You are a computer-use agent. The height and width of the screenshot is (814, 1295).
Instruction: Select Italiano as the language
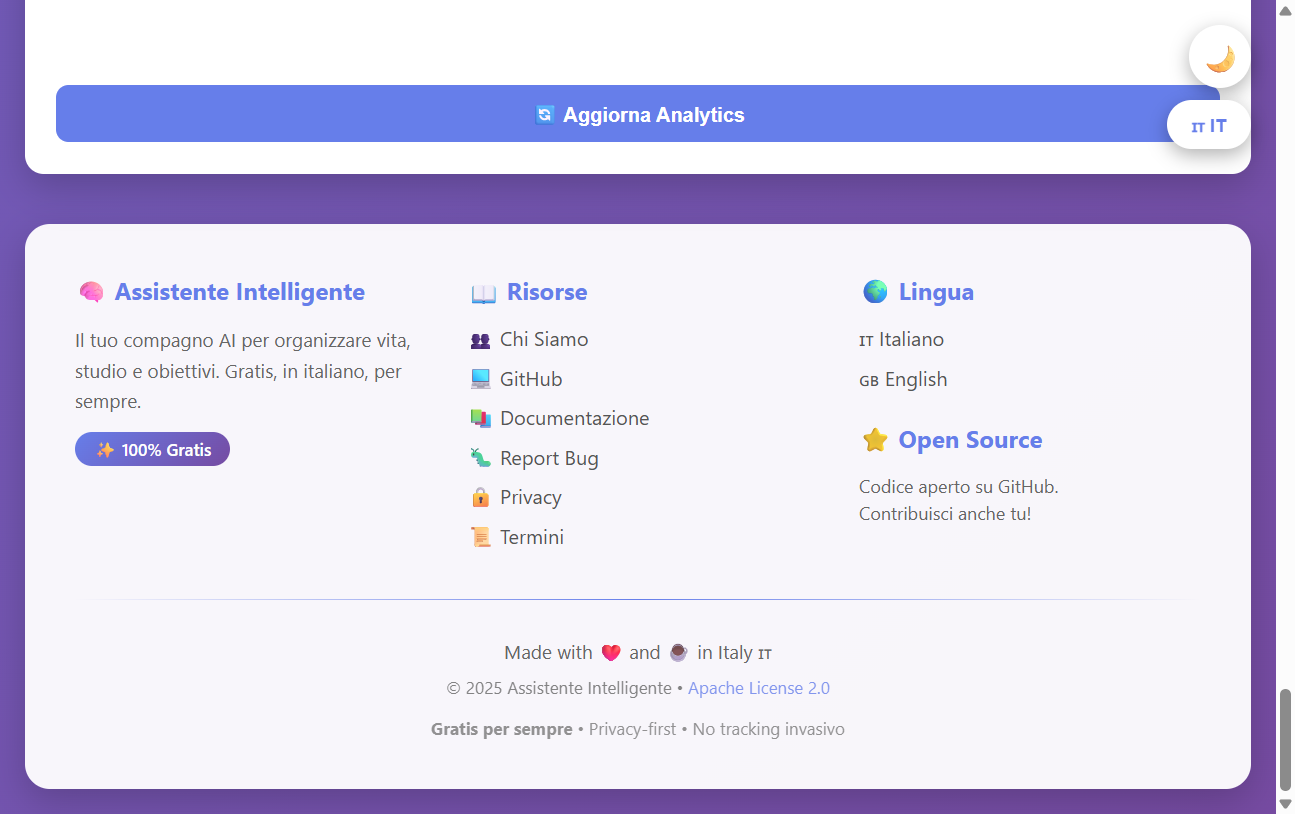[x=901, y=339]
